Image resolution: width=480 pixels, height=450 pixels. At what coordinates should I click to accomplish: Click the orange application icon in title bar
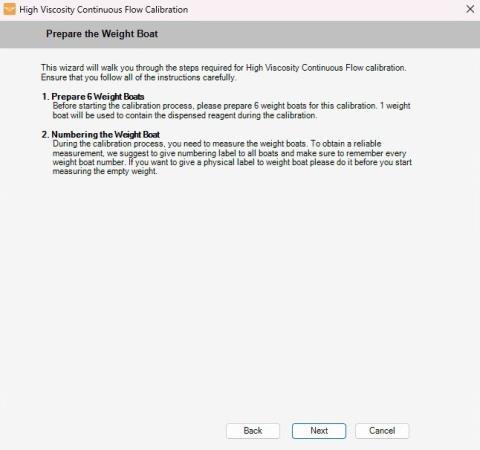9,9
